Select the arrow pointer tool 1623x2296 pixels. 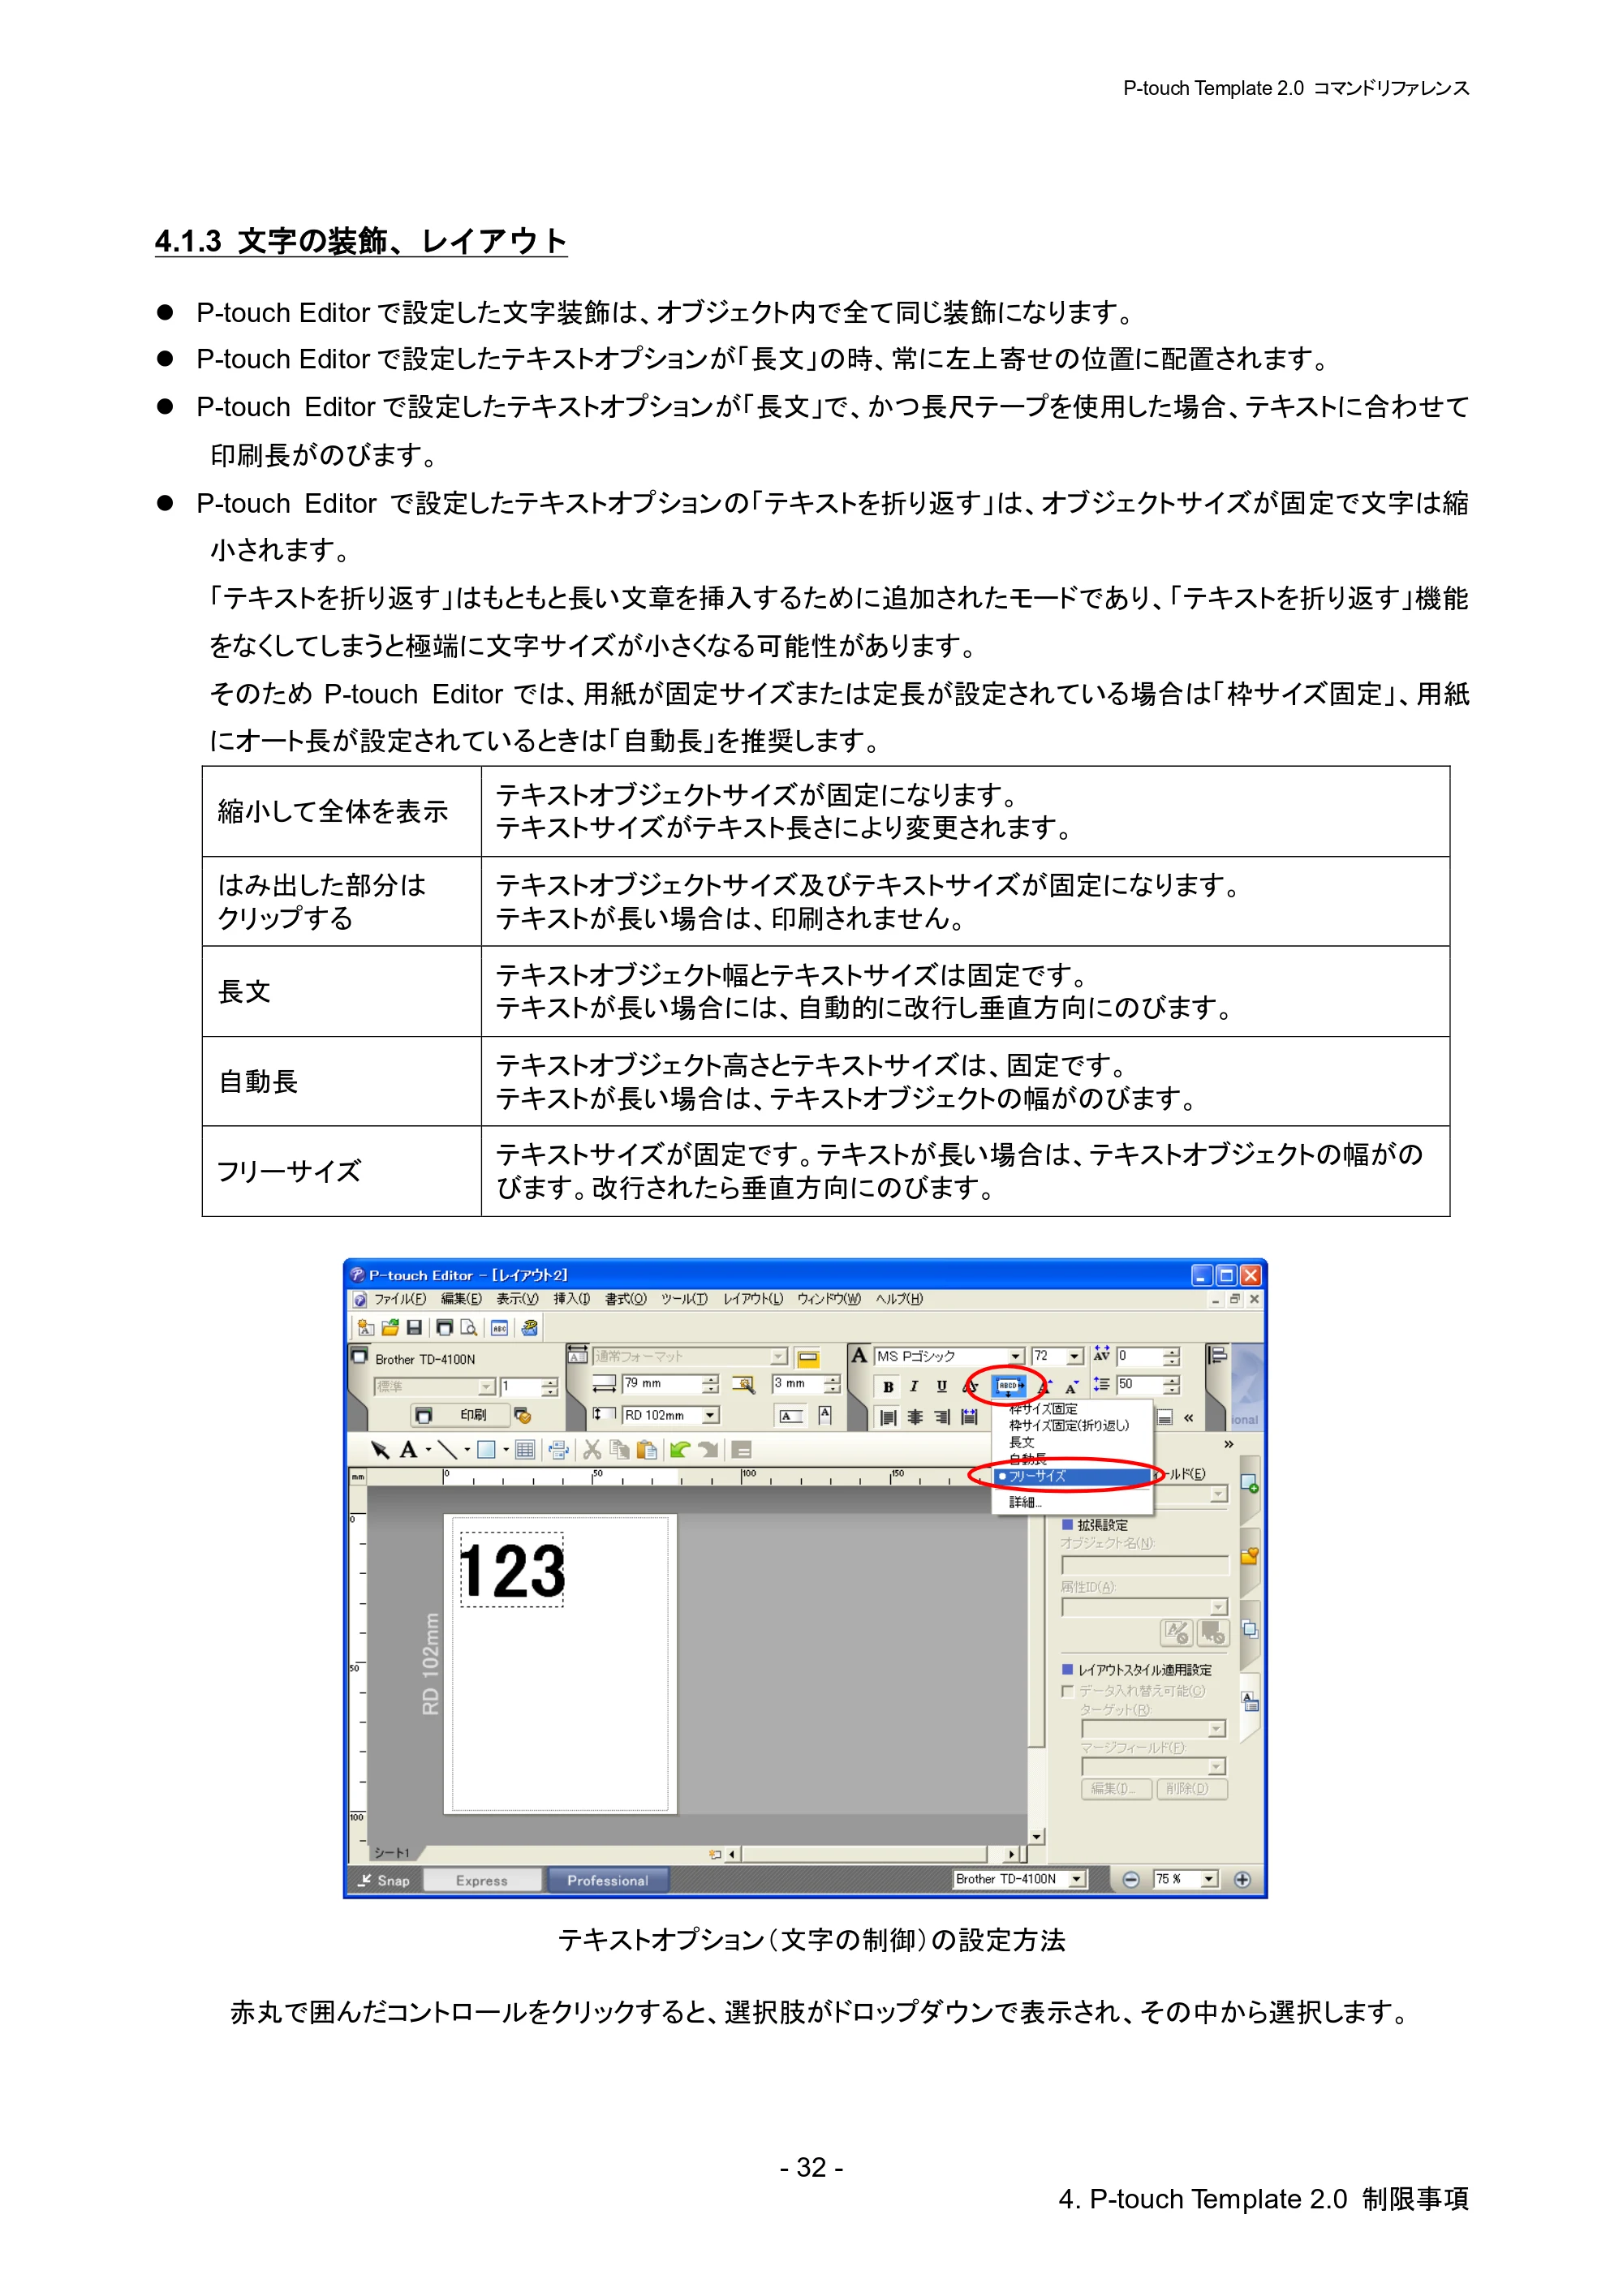(x=380, y=1450)
